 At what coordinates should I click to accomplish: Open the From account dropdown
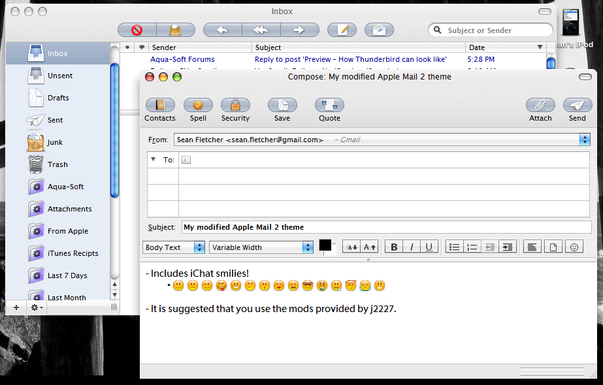coord(382,140)
